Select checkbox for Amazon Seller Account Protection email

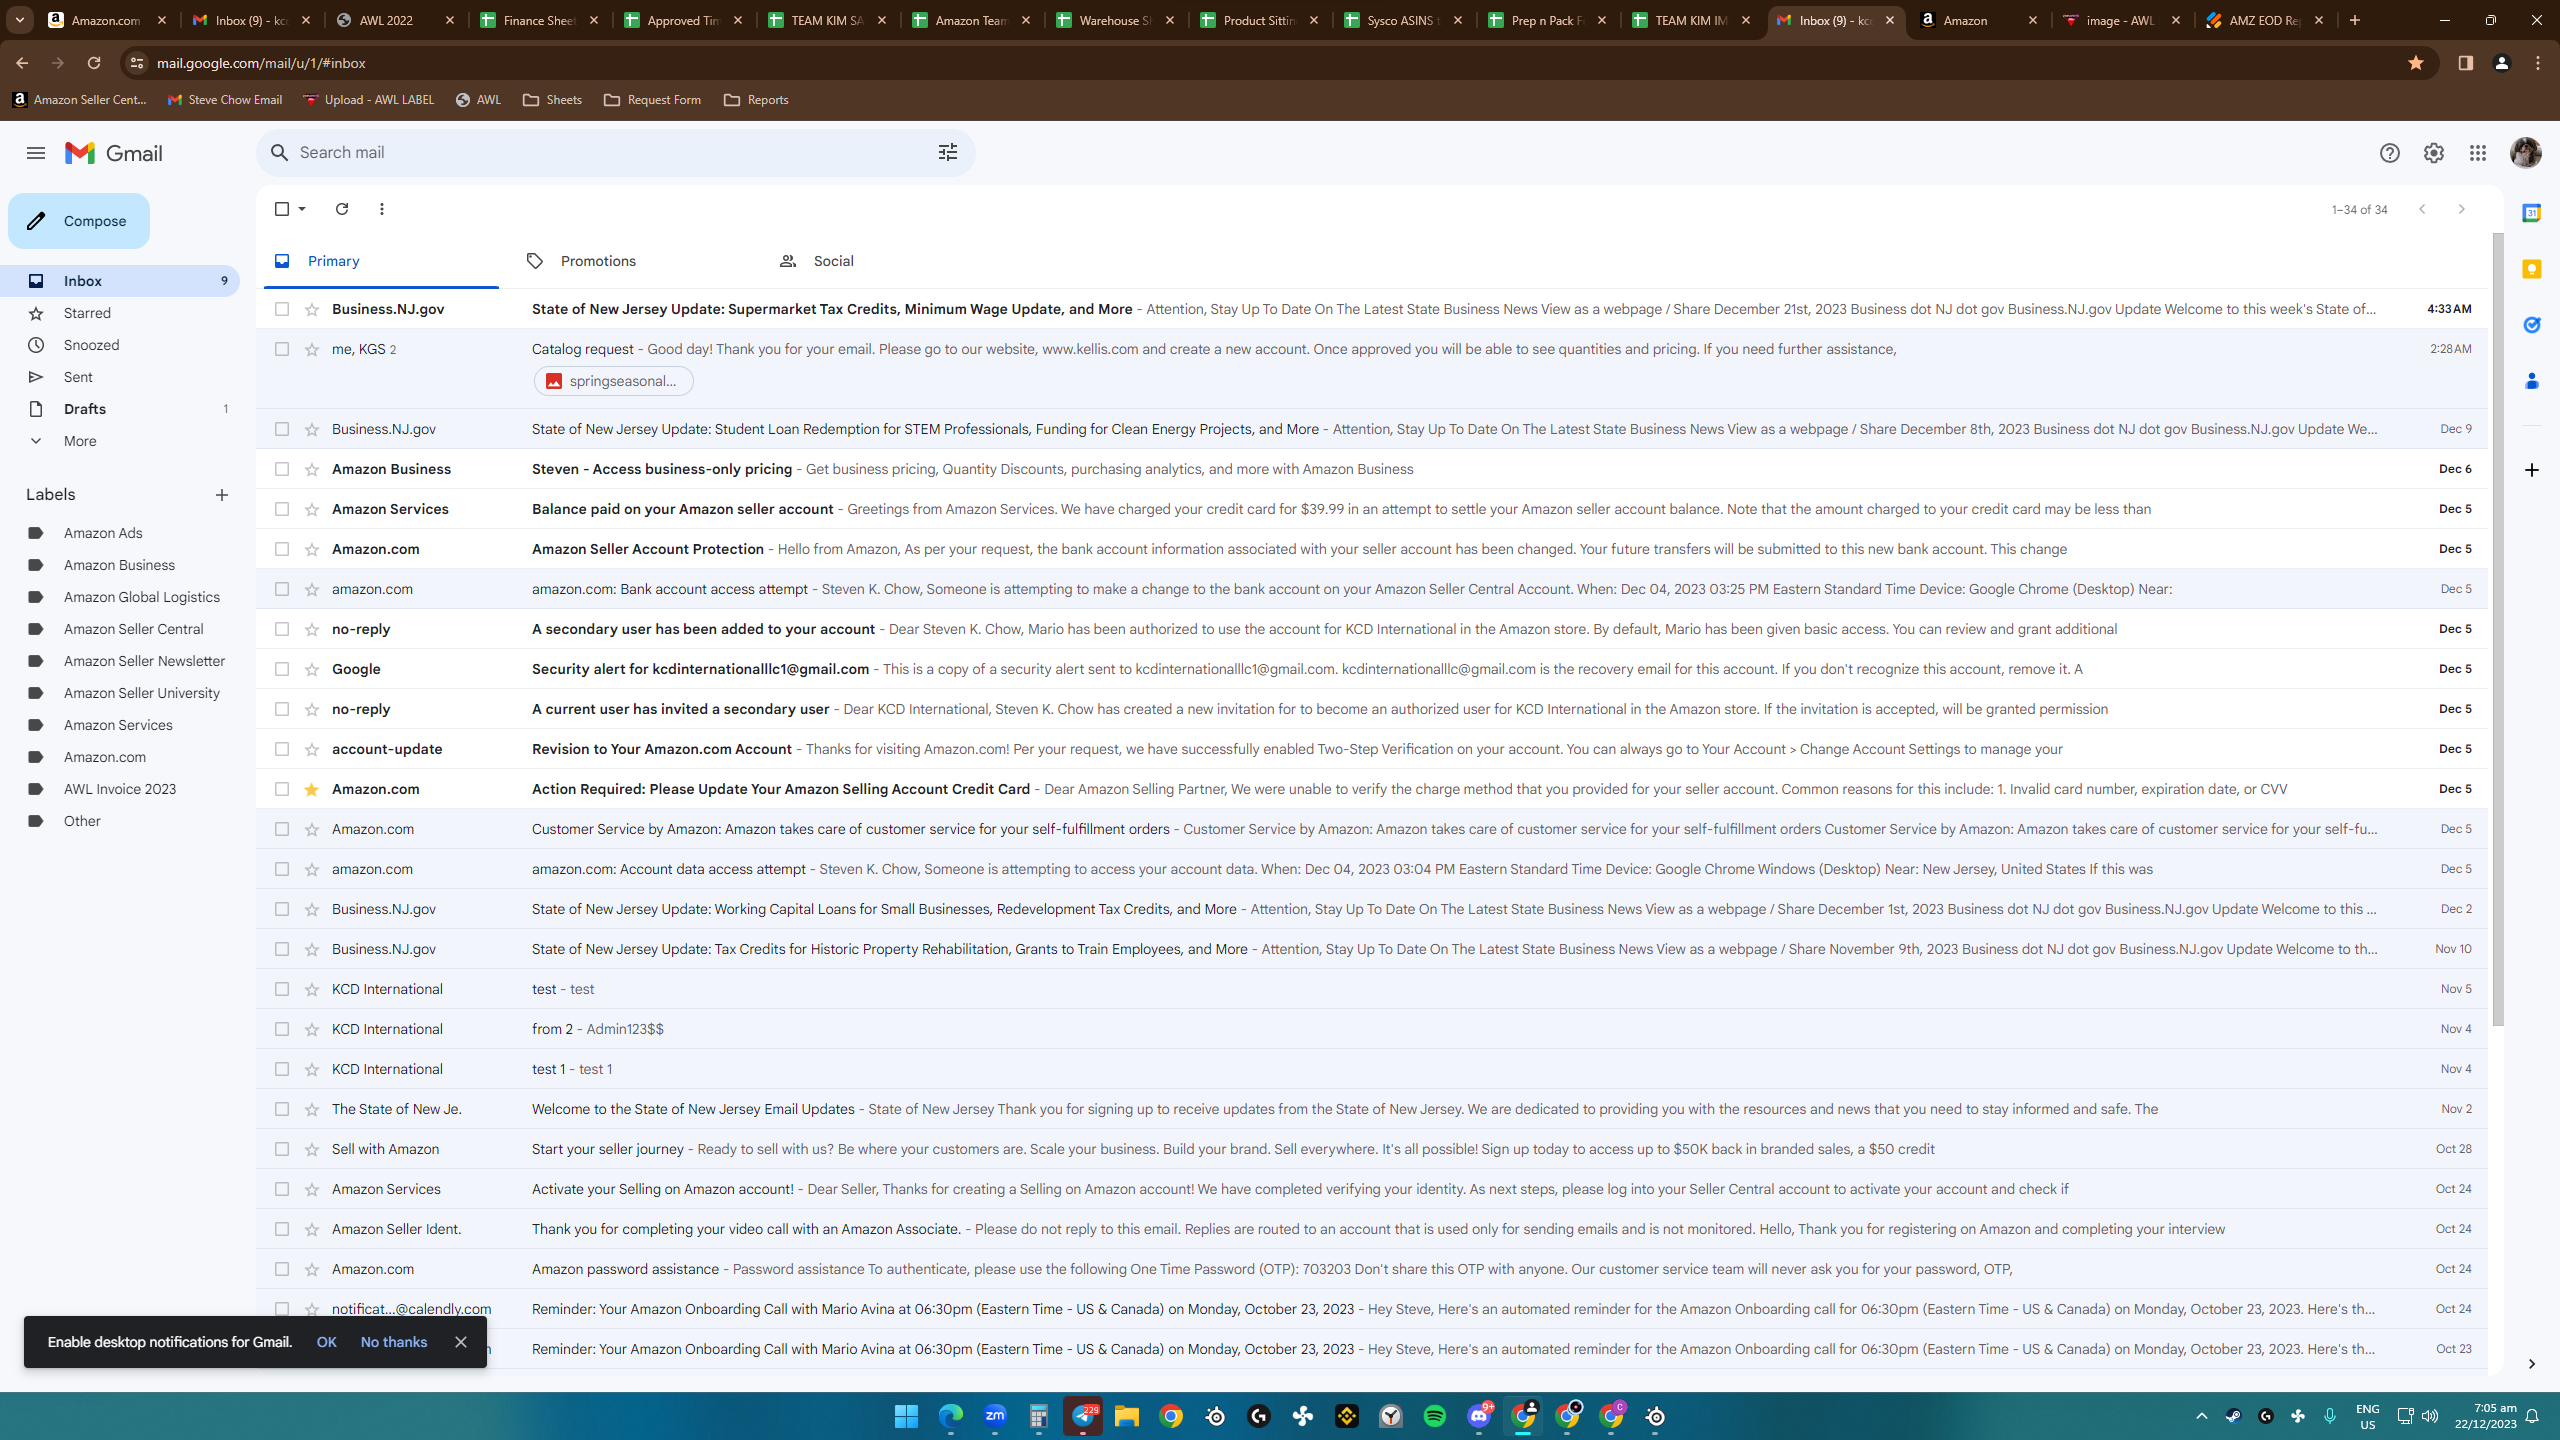(x=282, y=549)
